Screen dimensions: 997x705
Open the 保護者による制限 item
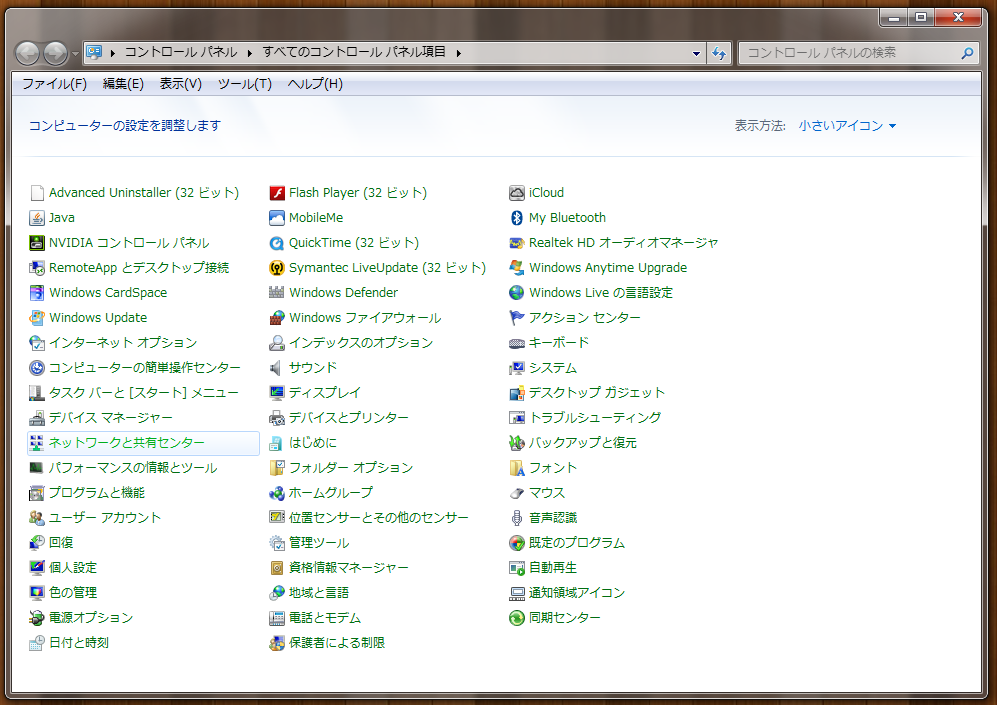pyautogui.click(x=337, y=643)
